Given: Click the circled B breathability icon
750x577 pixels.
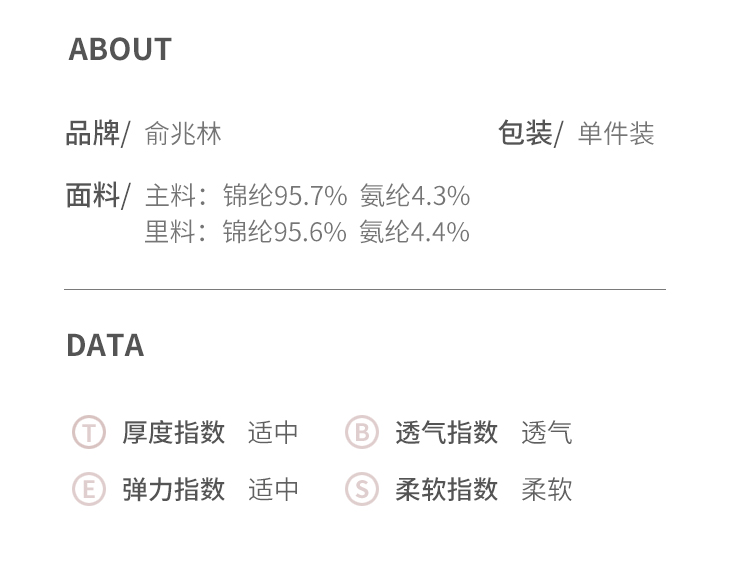Looking at the screenshot, I should pyautogui.click(x=362, y=432).
